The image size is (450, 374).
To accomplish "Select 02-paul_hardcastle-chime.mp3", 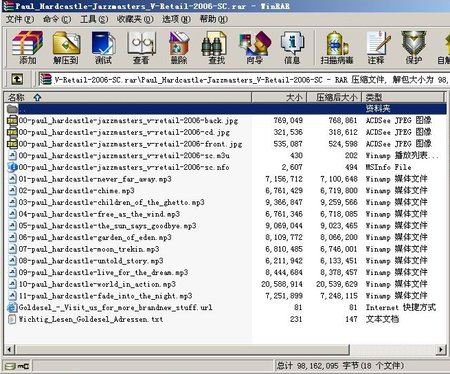I will coord(76,191).
